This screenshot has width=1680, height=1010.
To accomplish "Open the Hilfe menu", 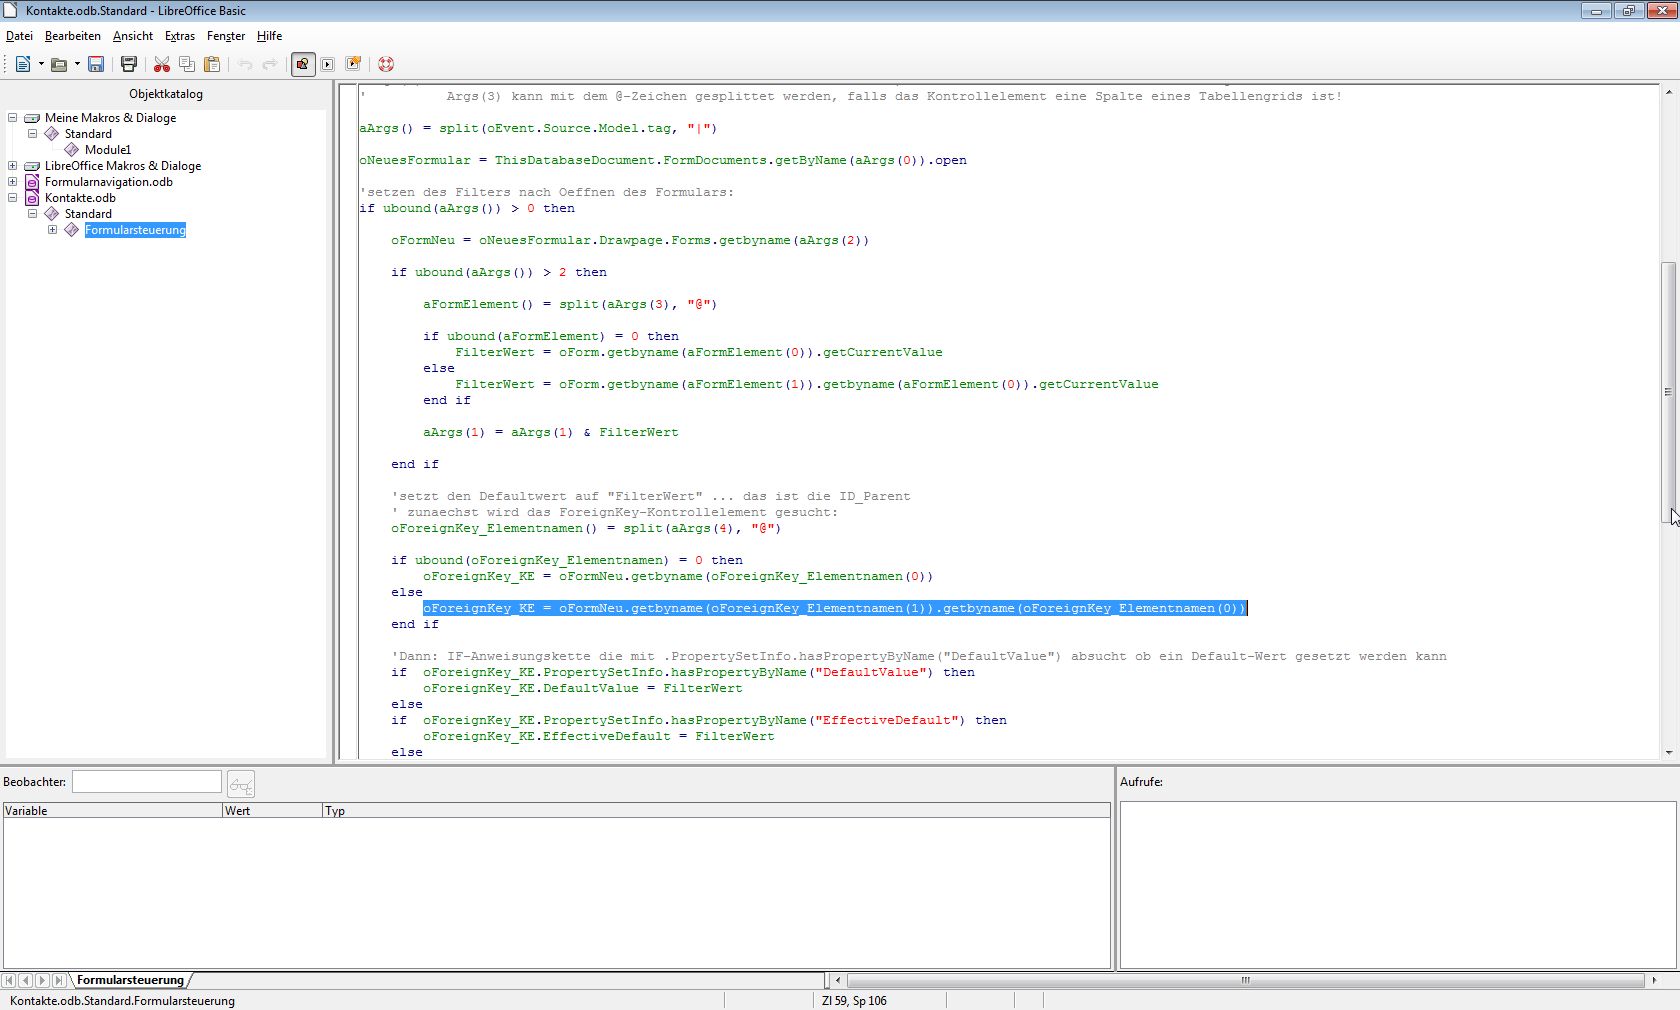I will tap(269, 36).
